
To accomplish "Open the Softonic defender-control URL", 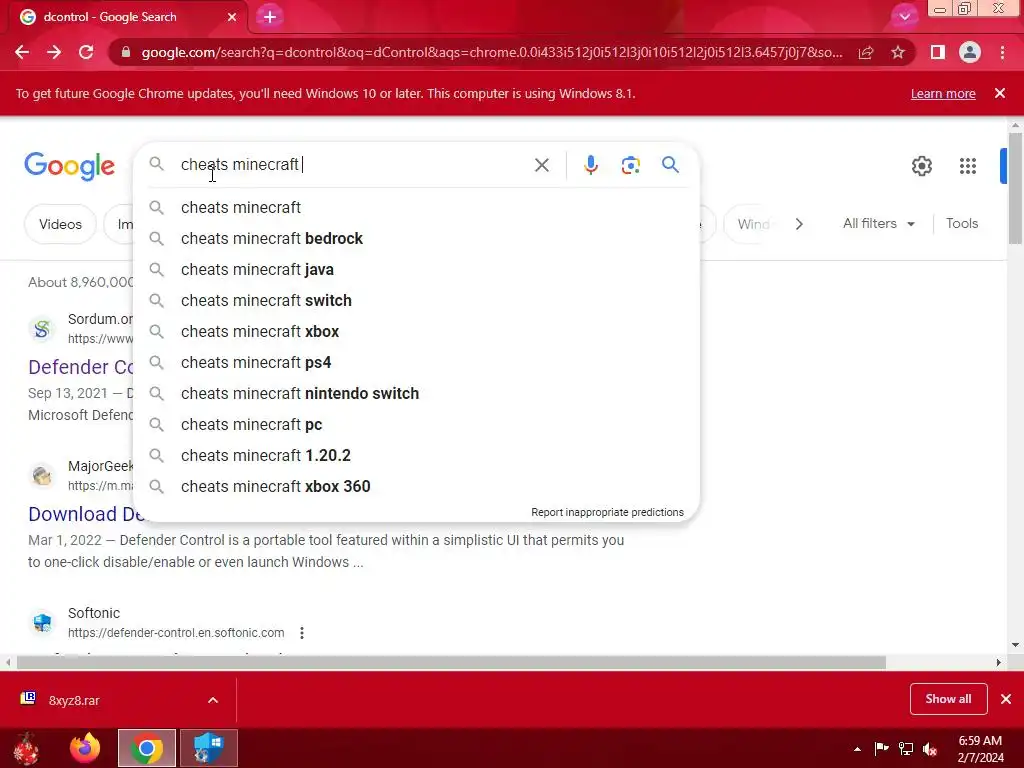I will tap(176, 633).
